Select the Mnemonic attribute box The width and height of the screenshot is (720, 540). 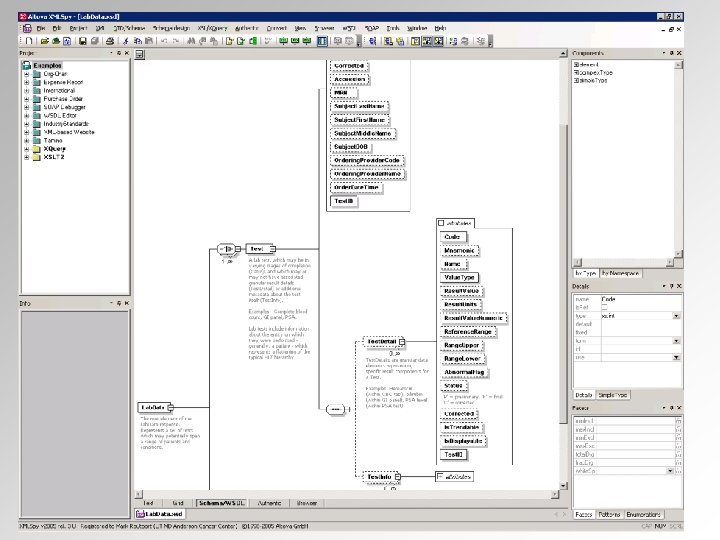coord(459,251)
